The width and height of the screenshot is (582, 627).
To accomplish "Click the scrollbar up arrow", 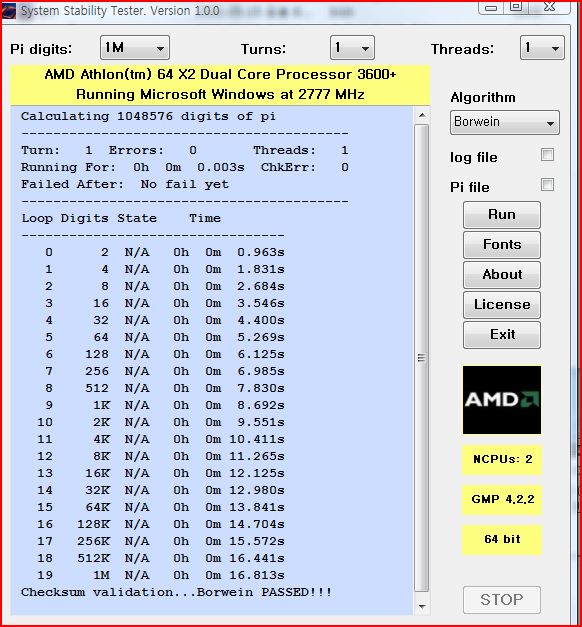I will tap(422, 116).
